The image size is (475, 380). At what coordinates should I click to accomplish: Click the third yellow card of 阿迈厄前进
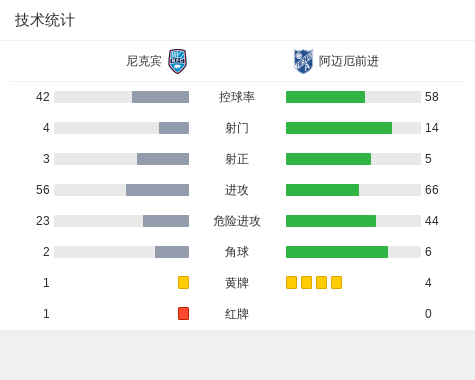tap(321, 282)
